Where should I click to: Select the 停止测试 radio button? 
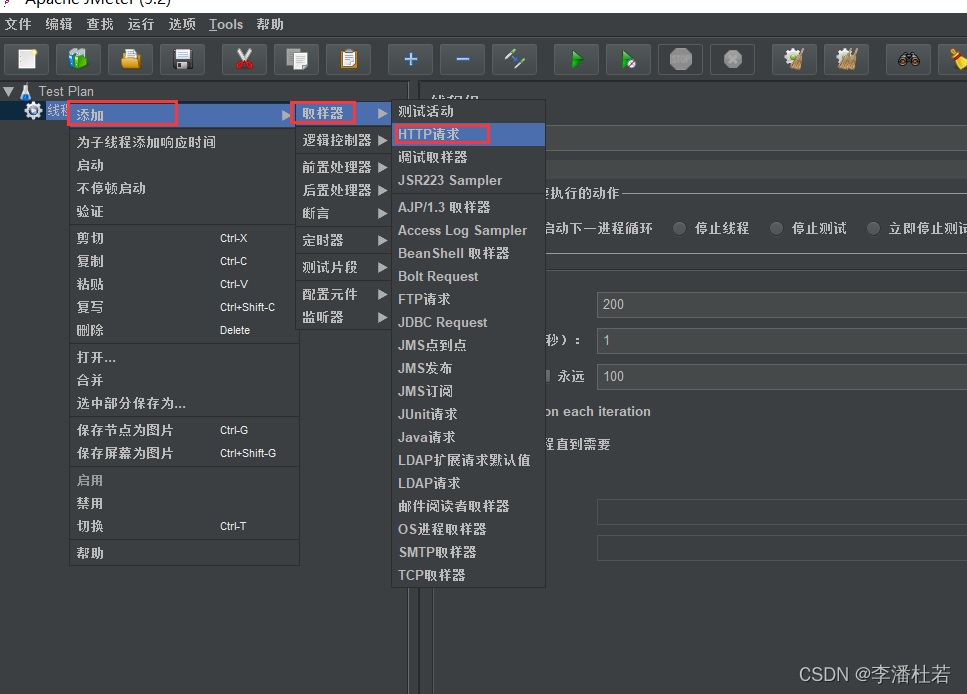click(776, 229)
